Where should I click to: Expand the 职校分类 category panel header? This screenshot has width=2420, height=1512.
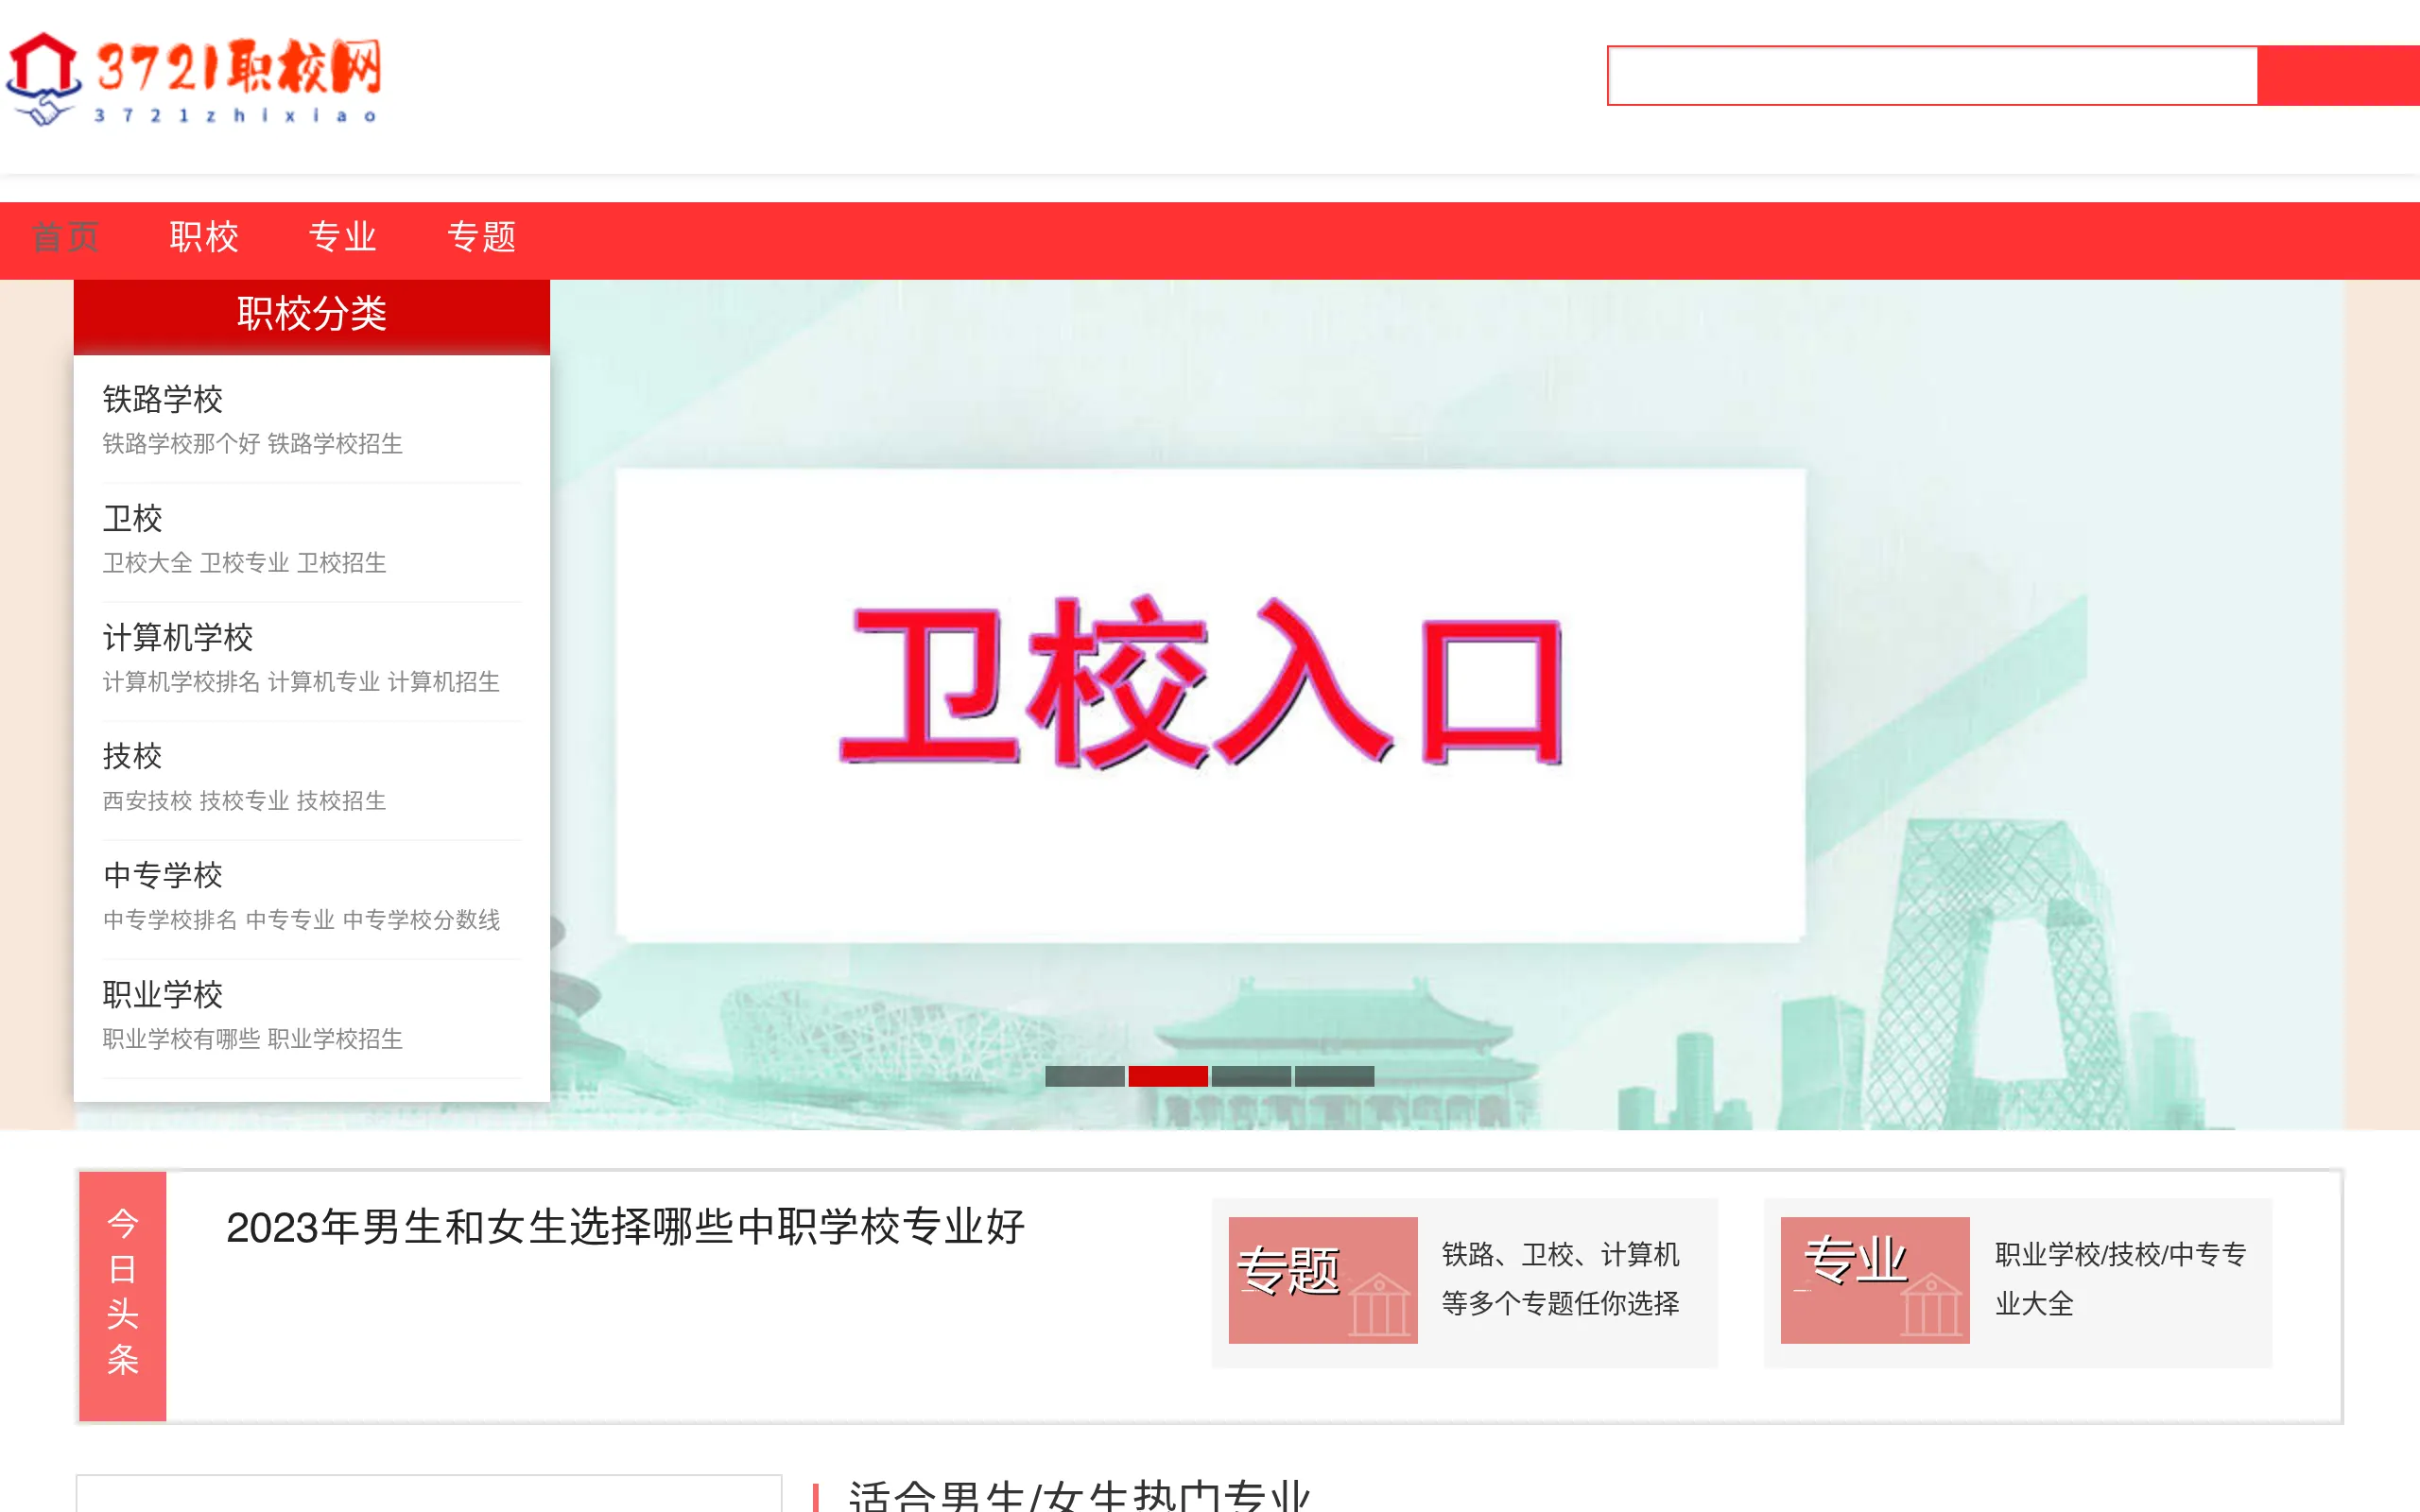click(x=311, y=313)
